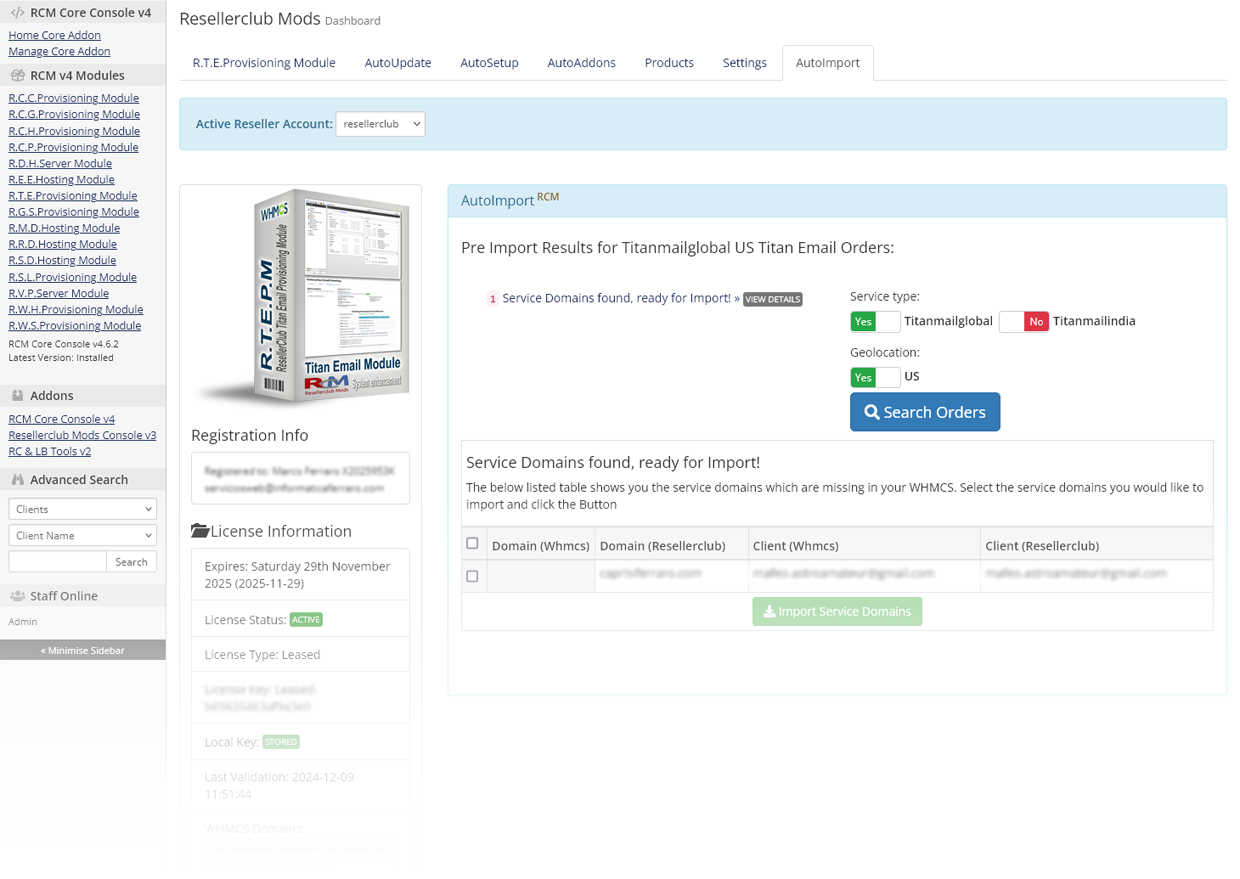Toggle the Titanmailglobal service type switch
Screen dimensions: 1240x879
pos(875,321)
